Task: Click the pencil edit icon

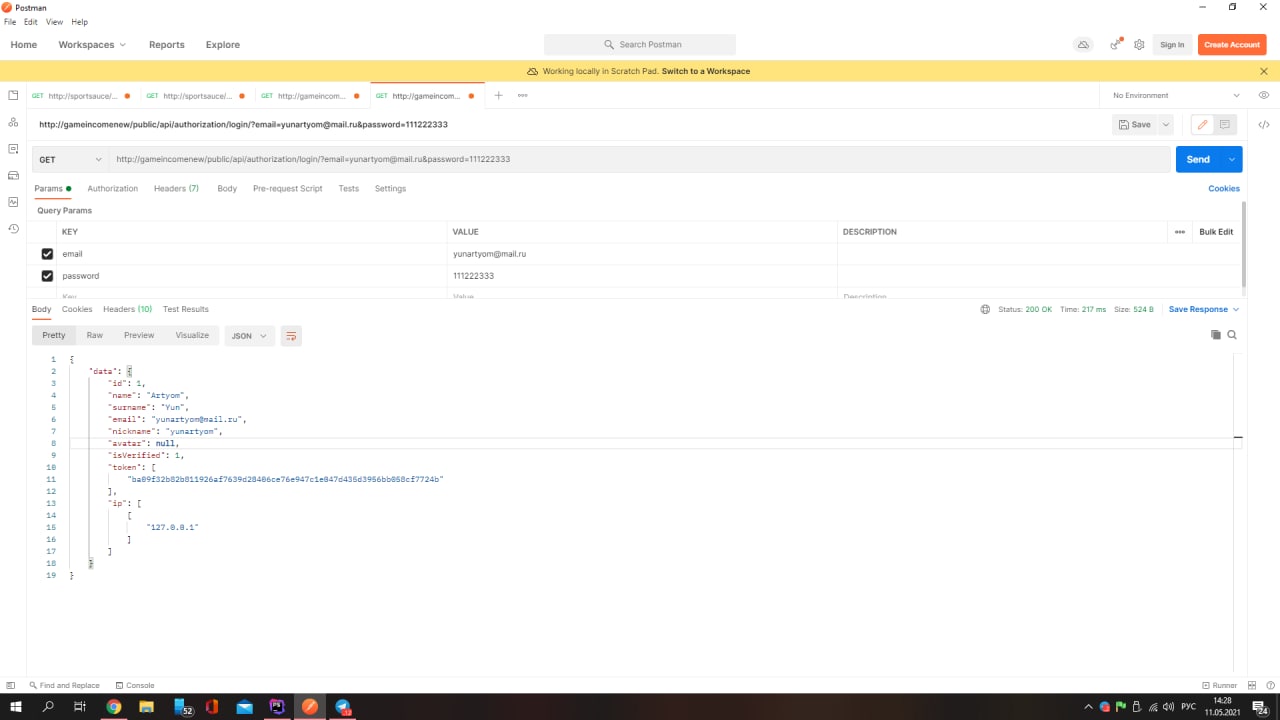Action: [x=1202, y=125]
